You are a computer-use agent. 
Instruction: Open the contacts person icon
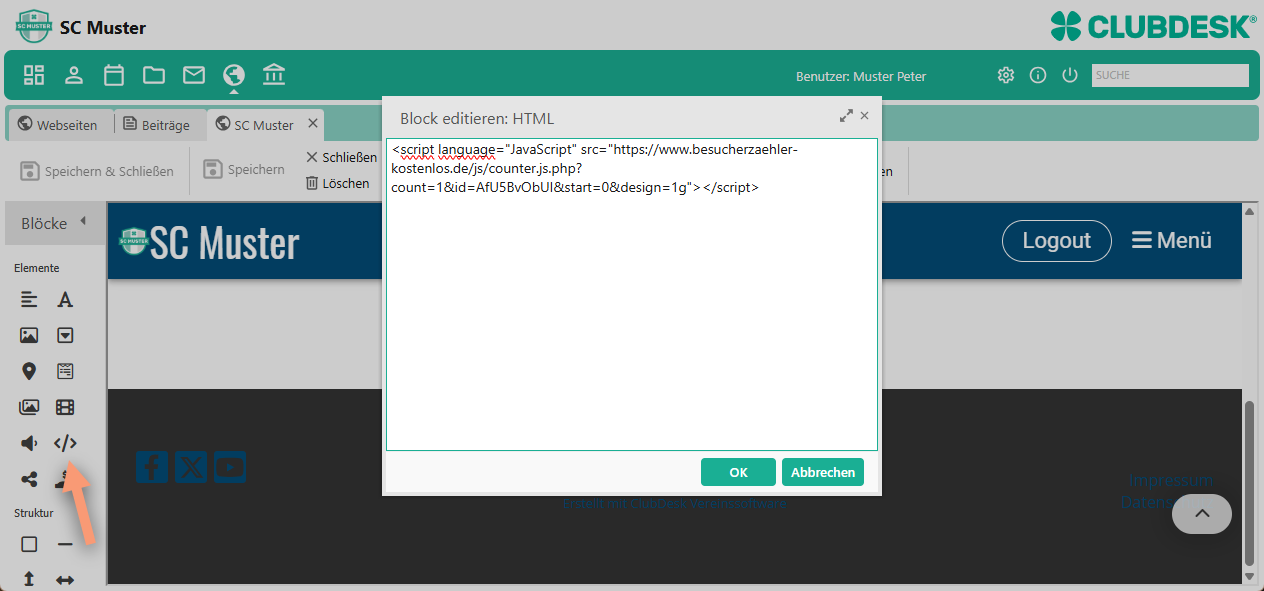pyautogui.click(x=74, y=75)
